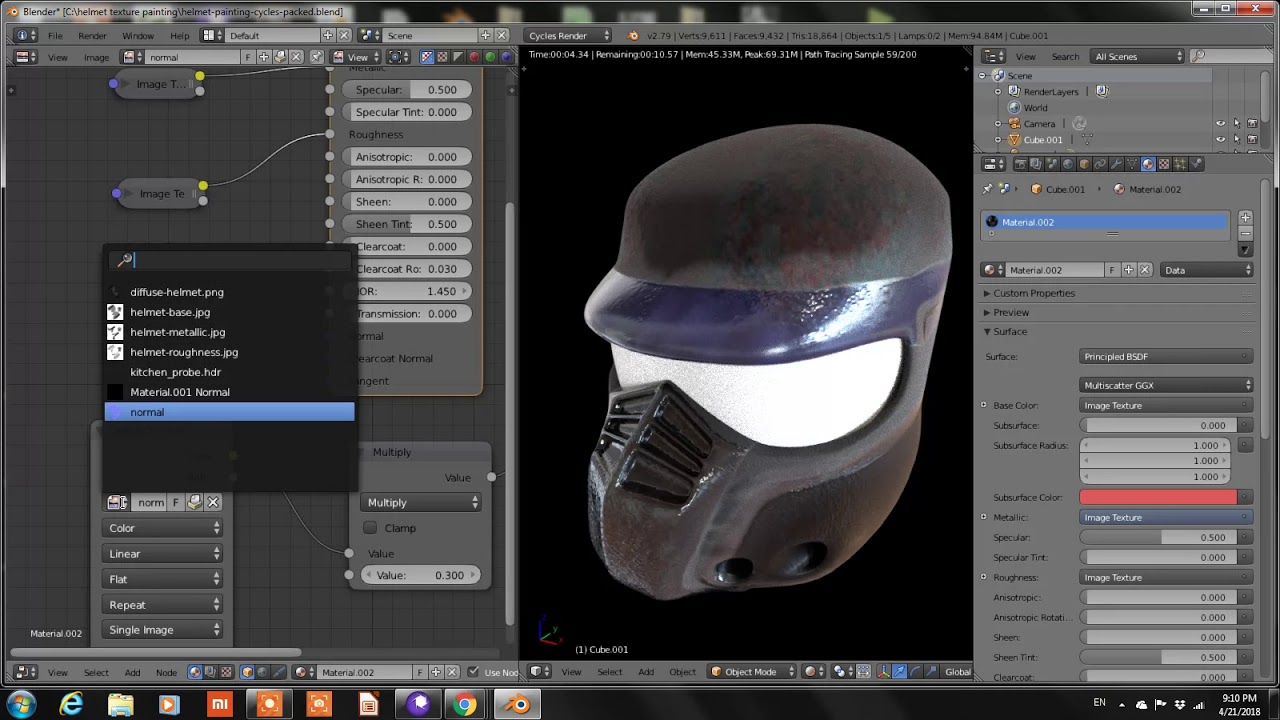1280x720 pixels.
Task: Expand the Preview panel
Action: [x=1011, y=312]
